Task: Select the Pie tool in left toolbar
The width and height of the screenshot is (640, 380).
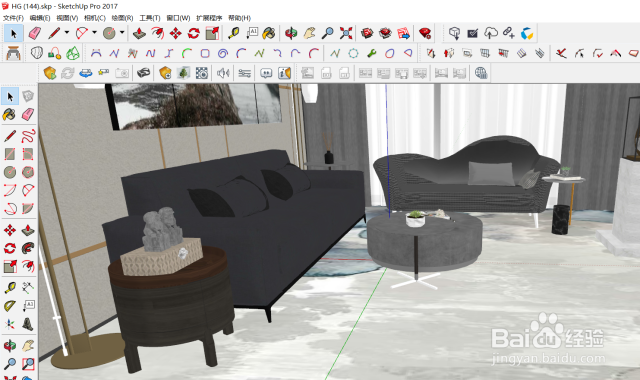Action: [28, 209]
